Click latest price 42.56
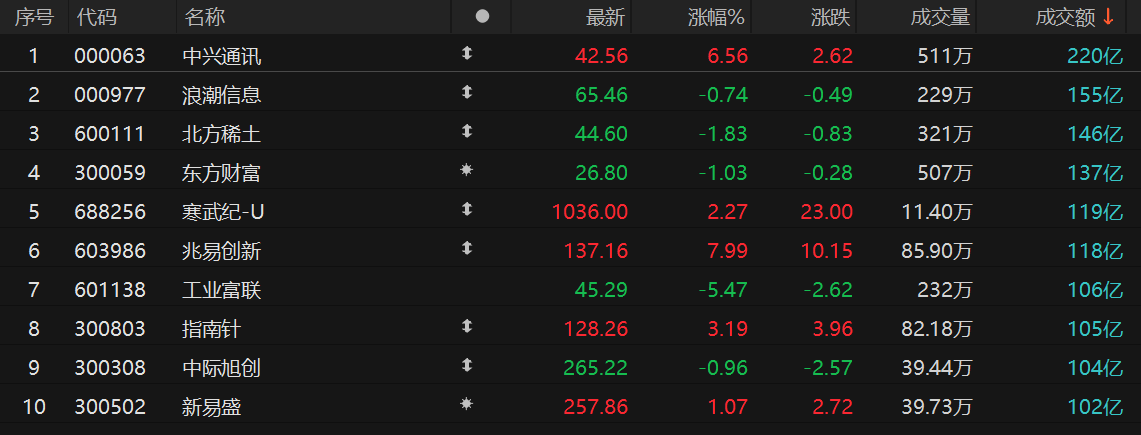Viewport: 1141px width, 435px height. click(x=601, y=57)
